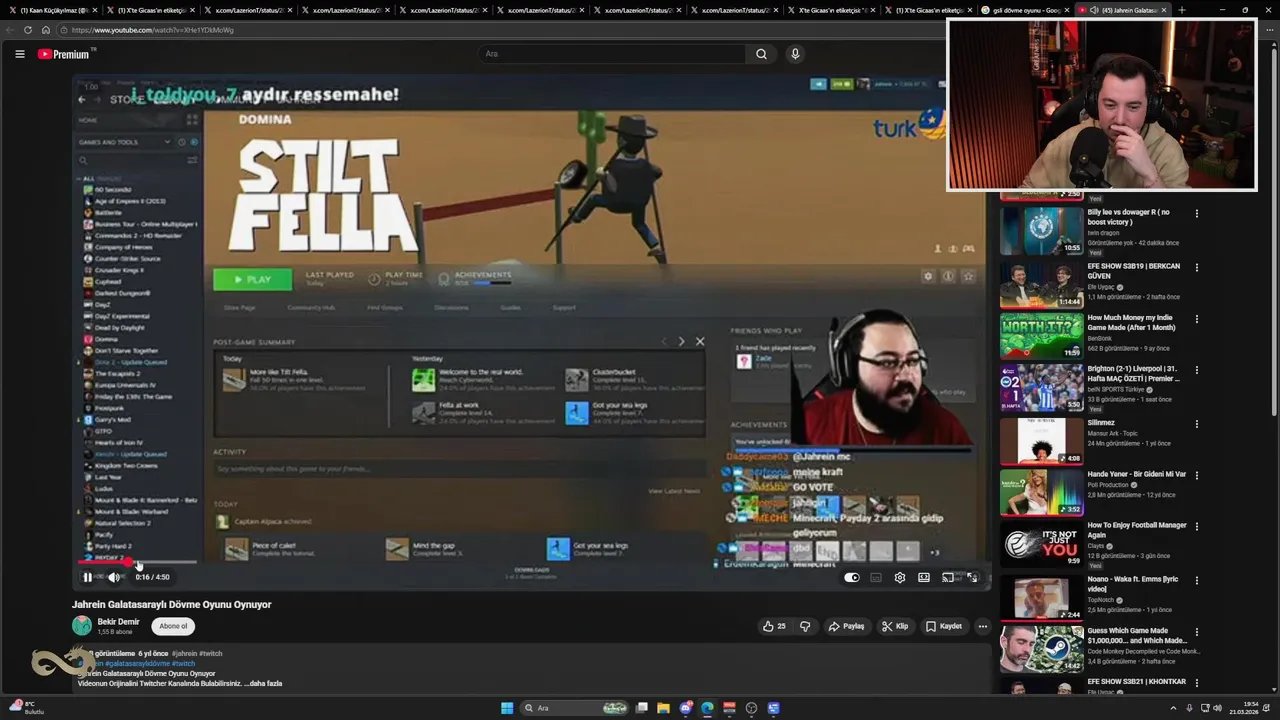Save the video with Kaydet button
The height and width of the screenshot is (720, 1280).
(x=944, y=626)
